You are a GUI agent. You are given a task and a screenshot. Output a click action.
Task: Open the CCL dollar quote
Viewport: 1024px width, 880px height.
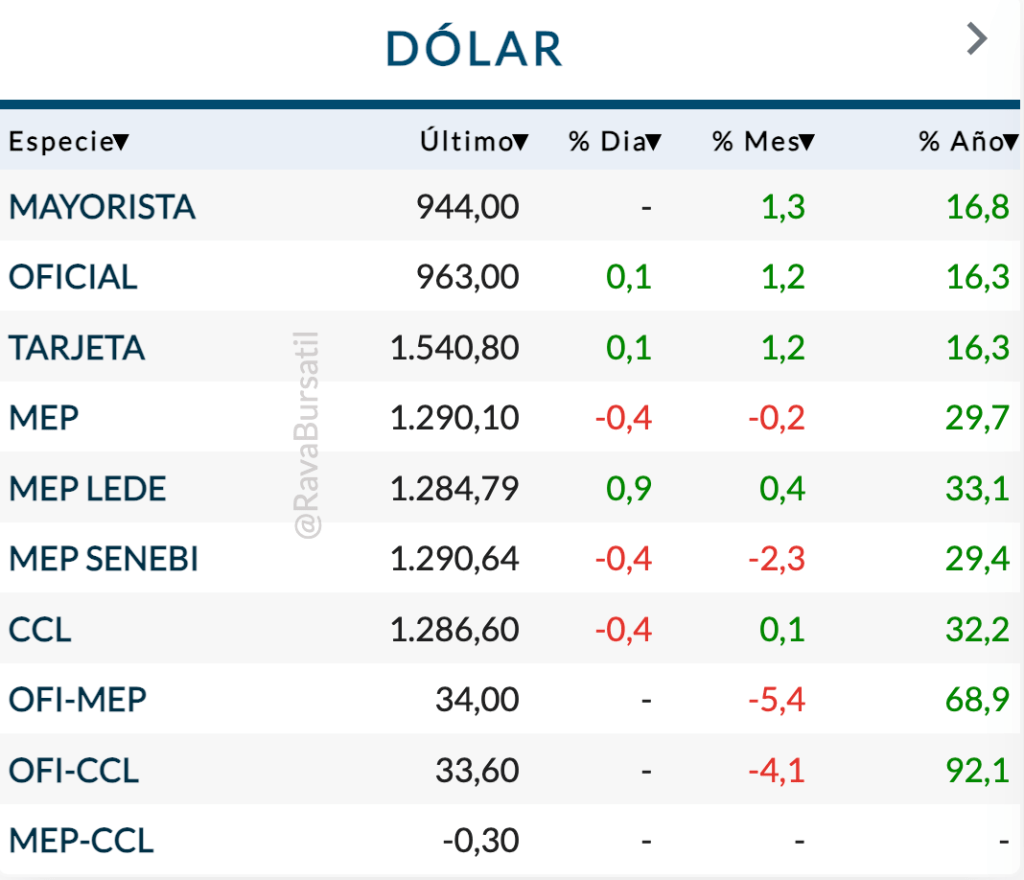pyautogui.click(x=40, y=630)
